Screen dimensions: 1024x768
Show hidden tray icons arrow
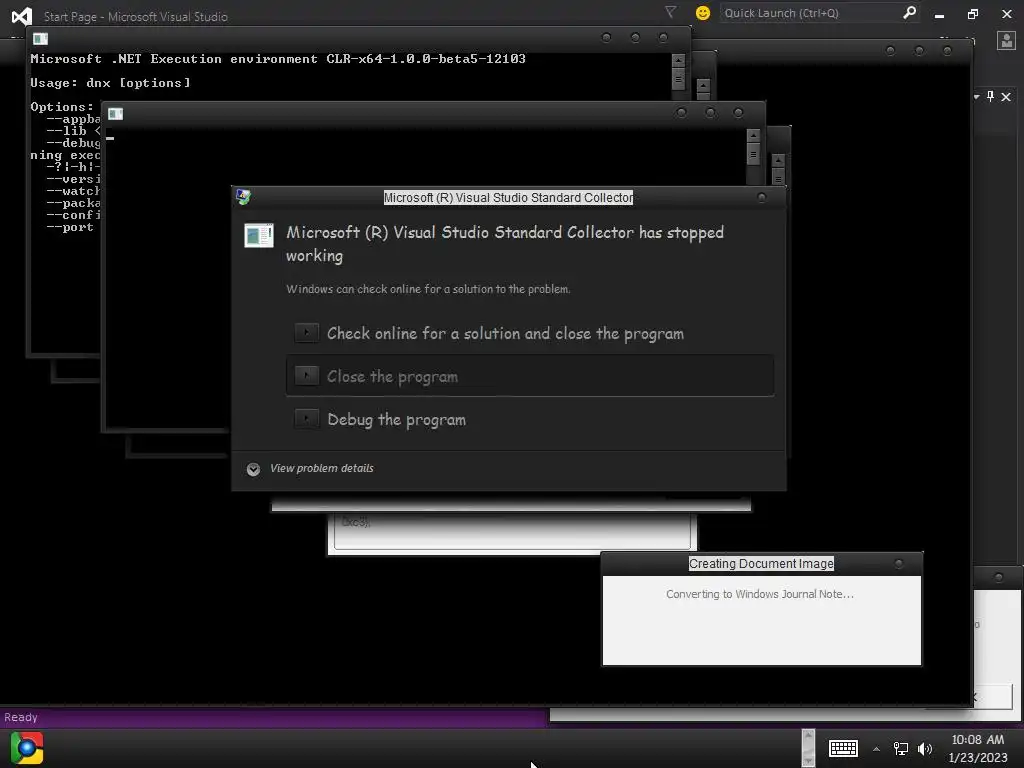tap(876, 749)
